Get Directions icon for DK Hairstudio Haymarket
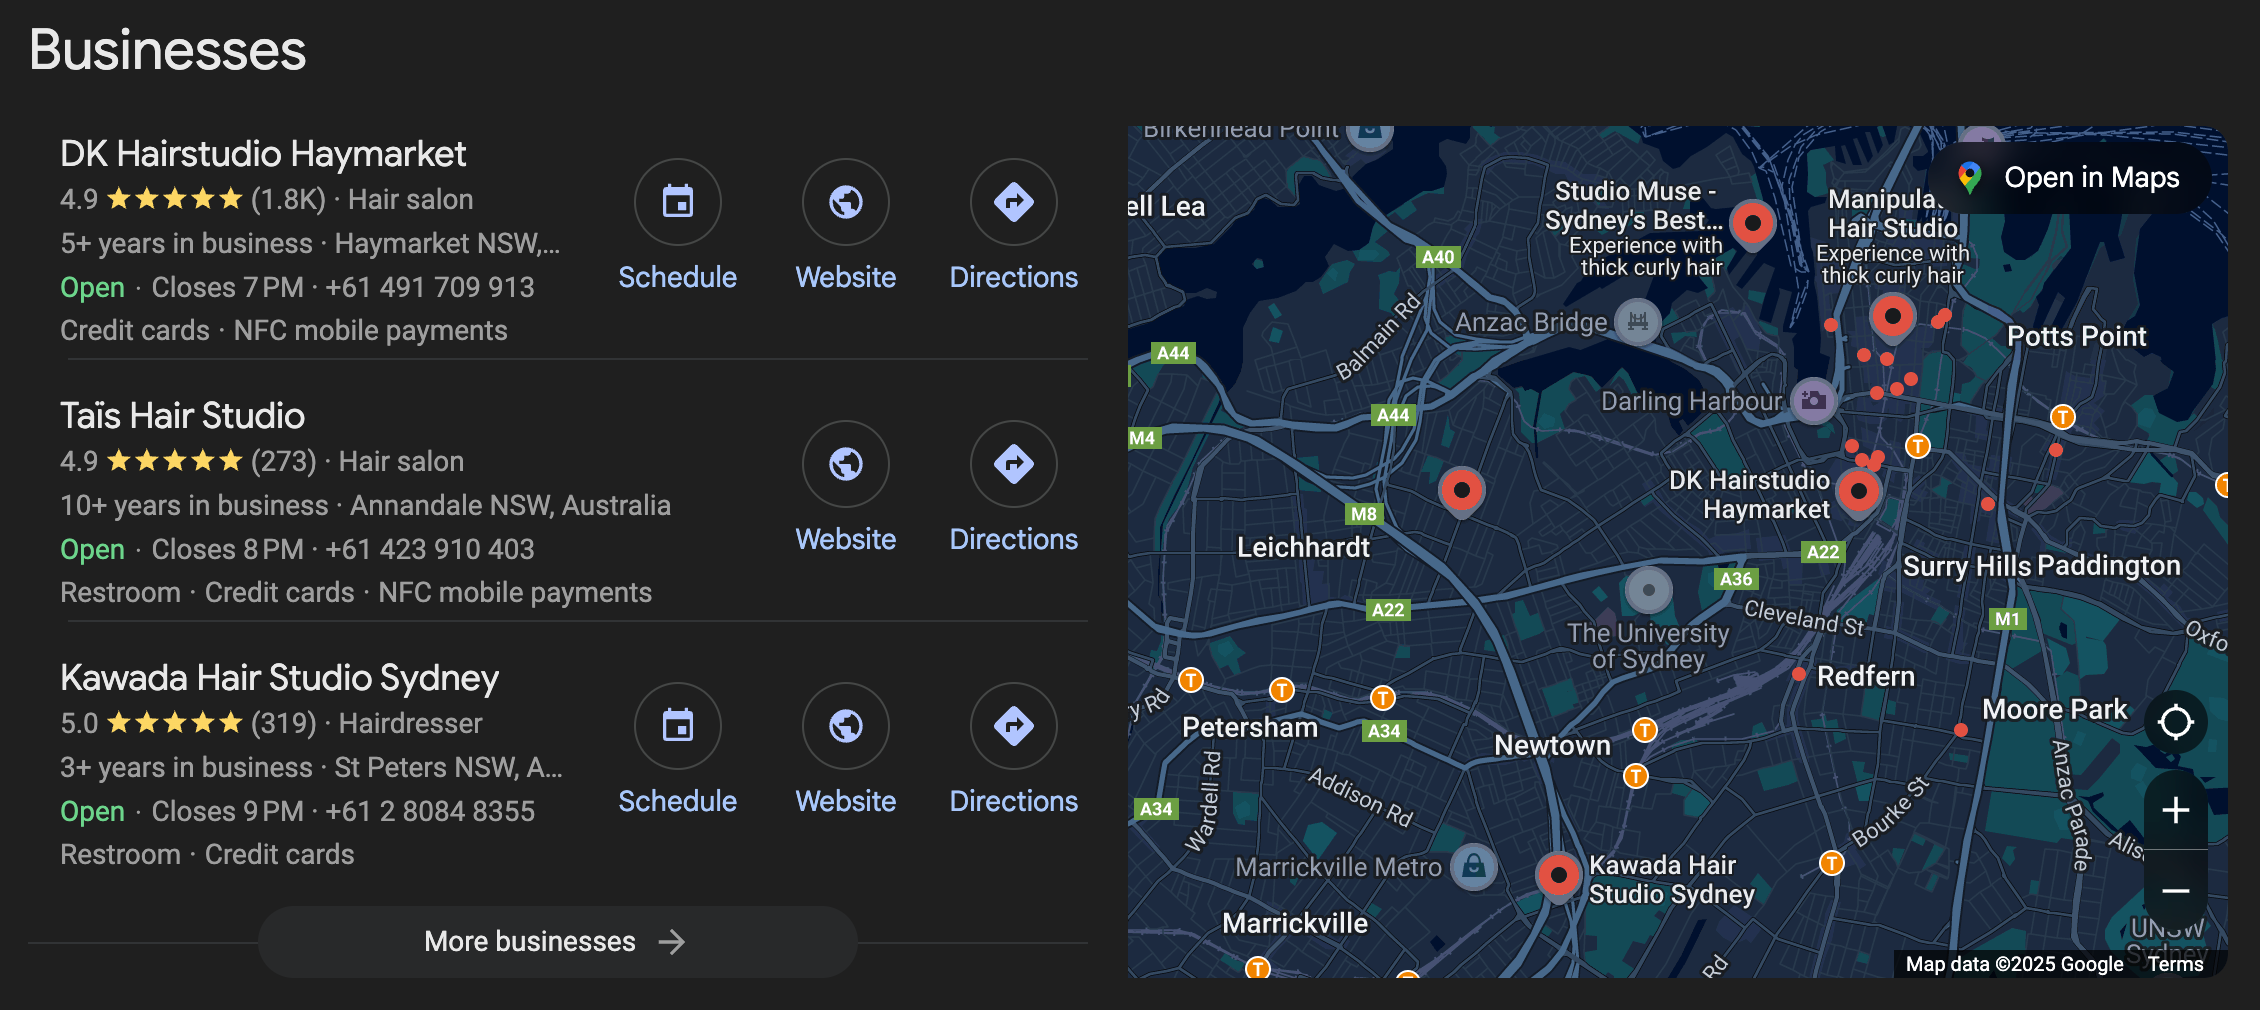 (1014, 202)
